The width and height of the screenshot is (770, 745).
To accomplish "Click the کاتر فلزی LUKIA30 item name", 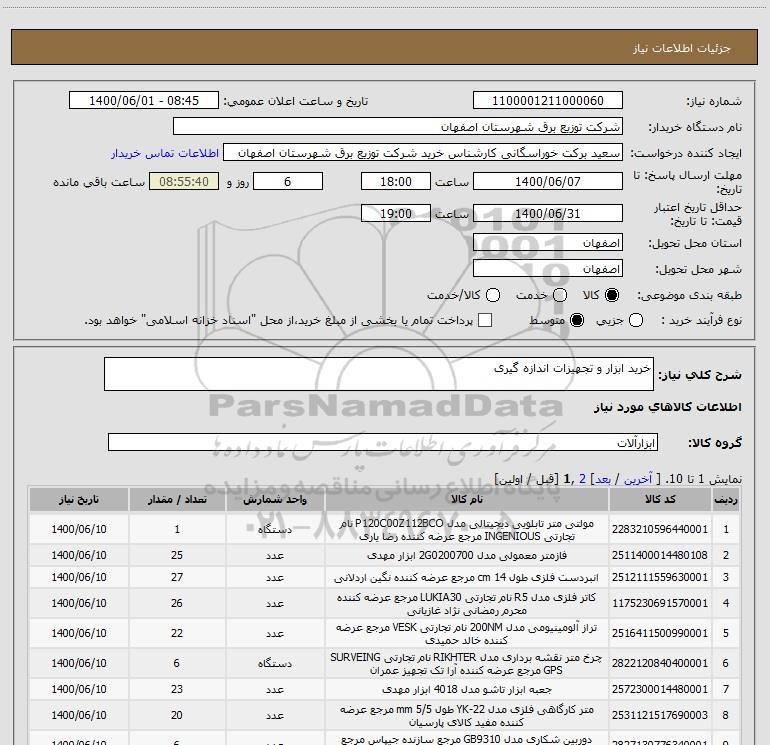I will point(467,604).
